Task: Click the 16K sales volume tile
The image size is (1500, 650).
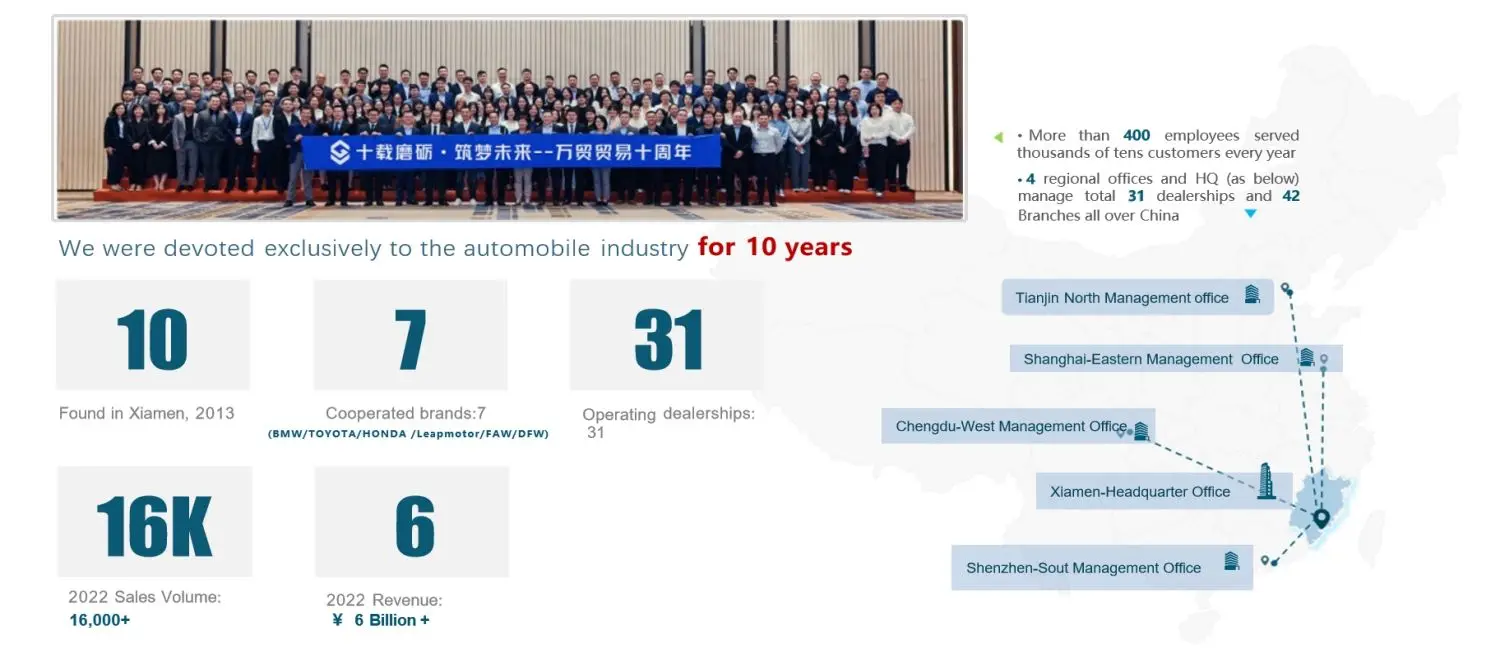Action: (154, 521)
